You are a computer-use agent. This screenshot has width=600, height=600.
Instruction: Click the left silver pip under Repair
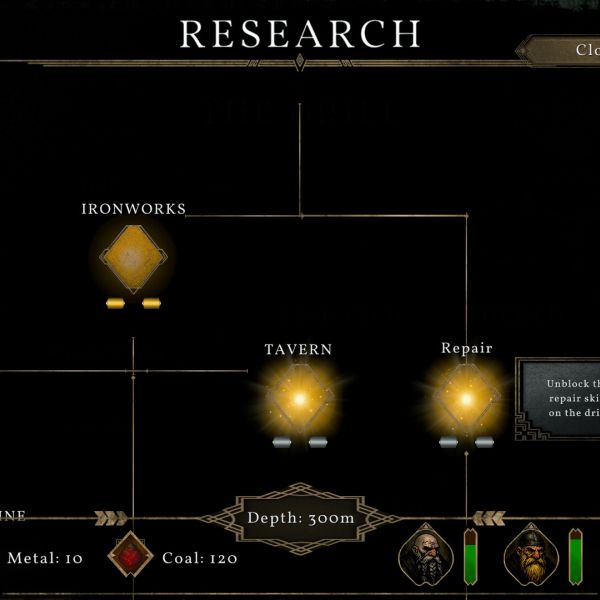tap(449, 441)
